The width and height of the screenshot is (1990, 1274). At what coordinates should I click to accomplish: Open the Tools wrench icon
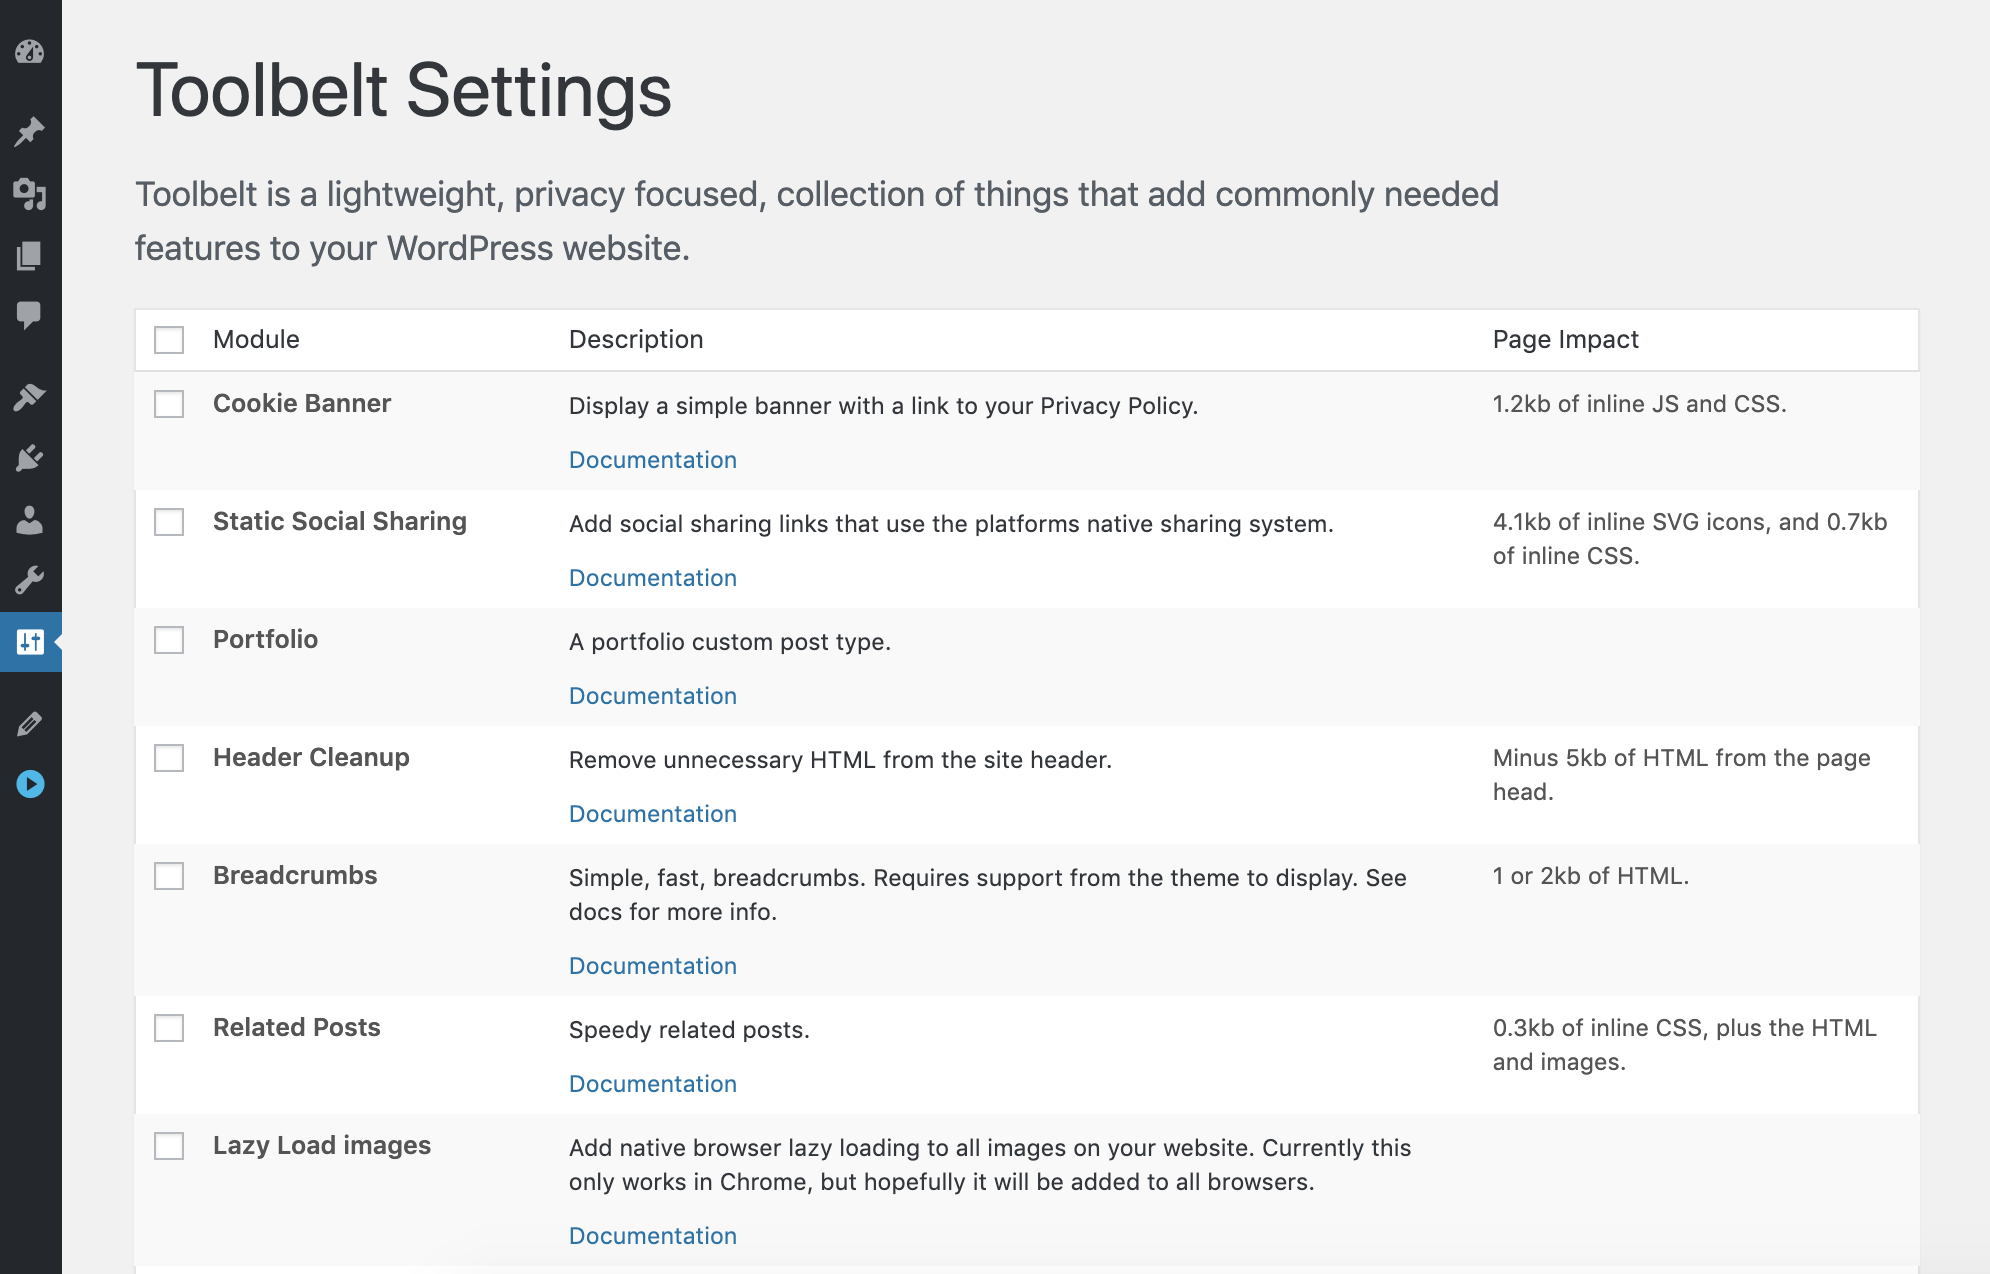coord(30,580)
